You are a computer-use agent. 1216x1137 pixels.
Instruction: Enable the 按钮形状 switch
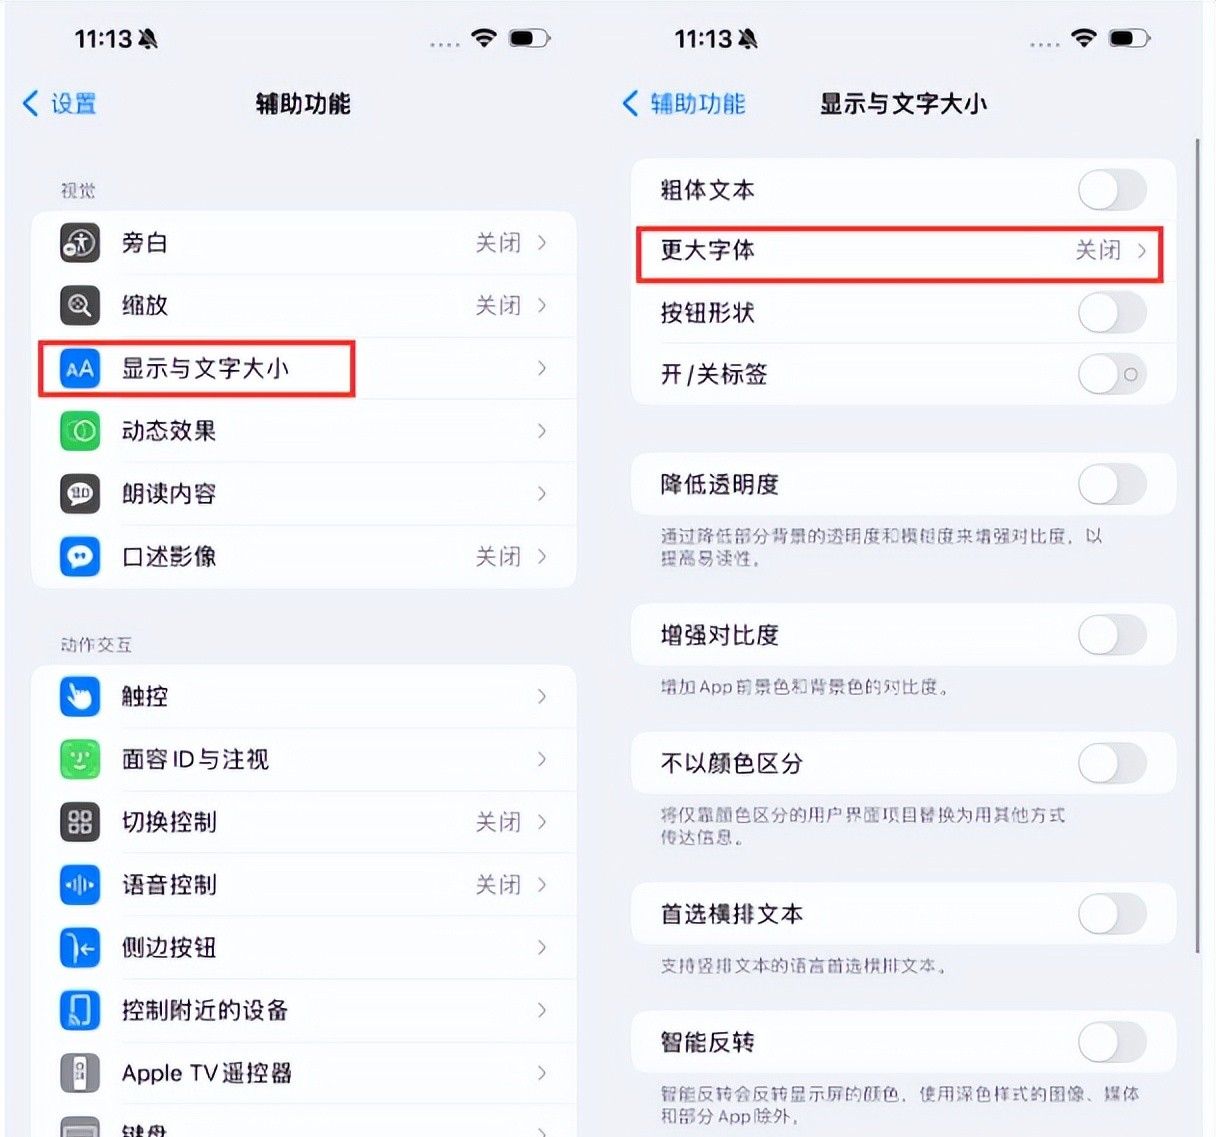[x=1112, y=313]
